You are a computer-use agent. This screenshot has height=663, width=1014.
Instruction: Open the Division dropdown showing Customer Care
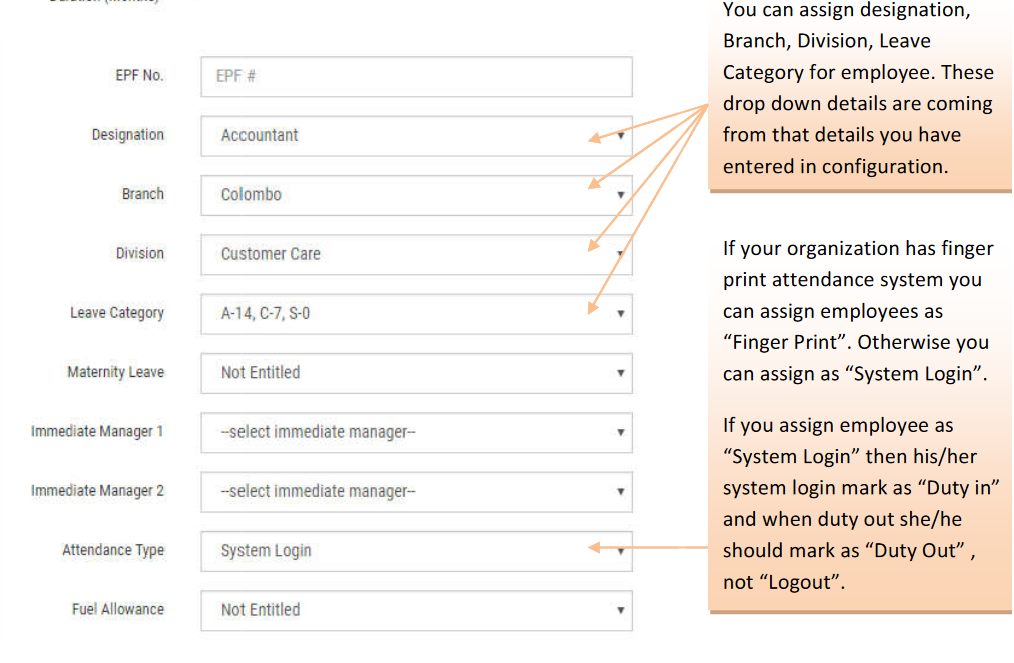pos(416,254)
